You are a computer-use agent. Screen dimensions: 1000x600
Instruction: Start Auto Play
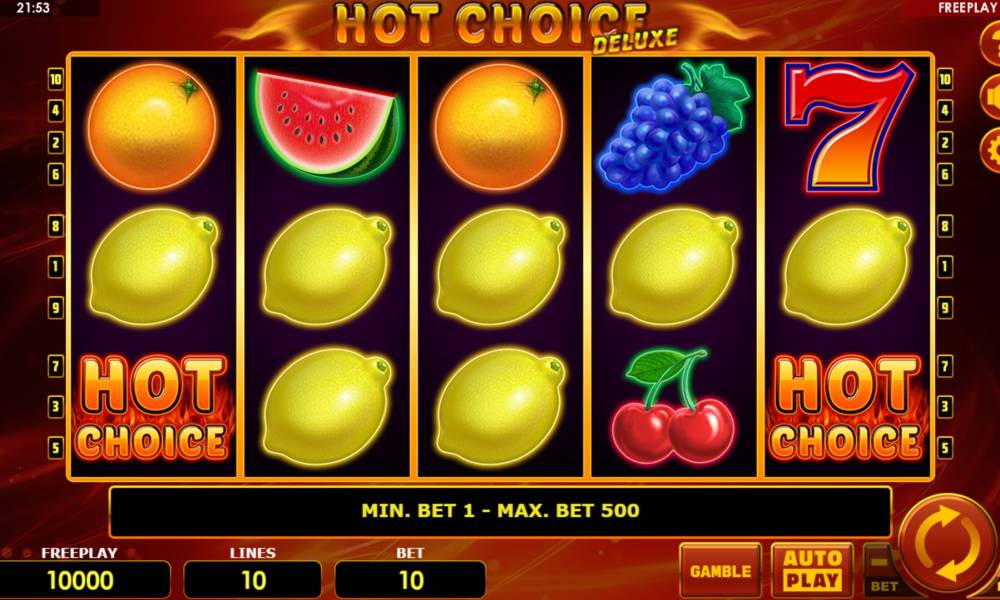point(812,571)
